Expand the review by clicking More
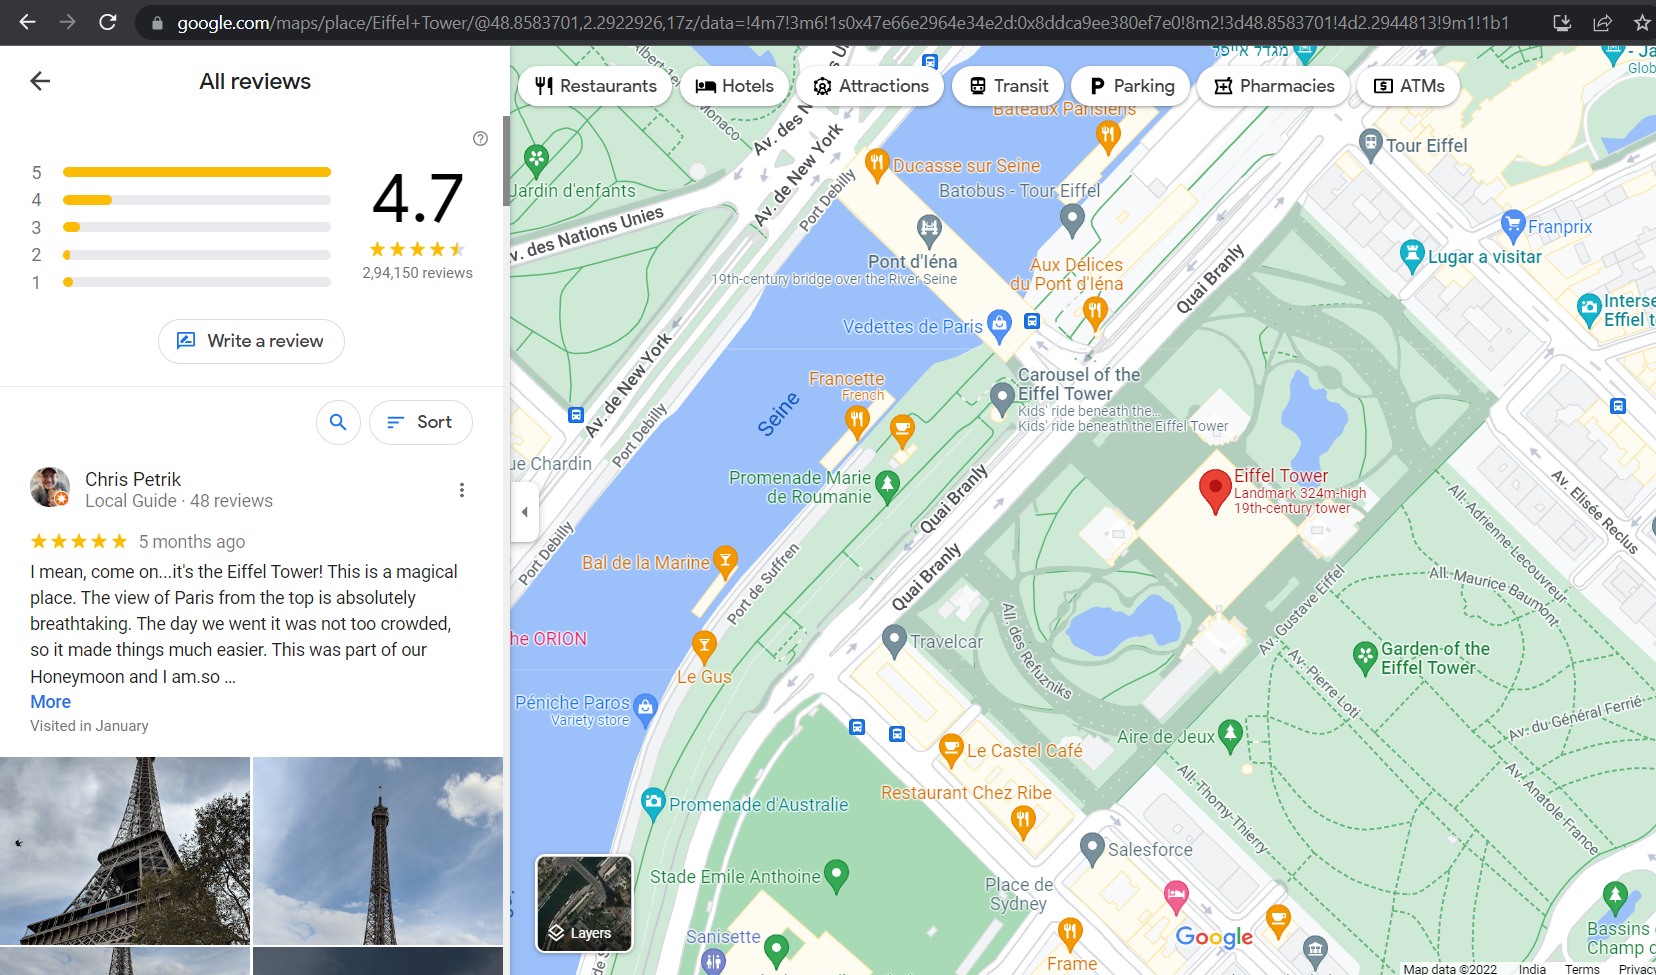This screenshot has width=1656, height=975. coord(50,702)
